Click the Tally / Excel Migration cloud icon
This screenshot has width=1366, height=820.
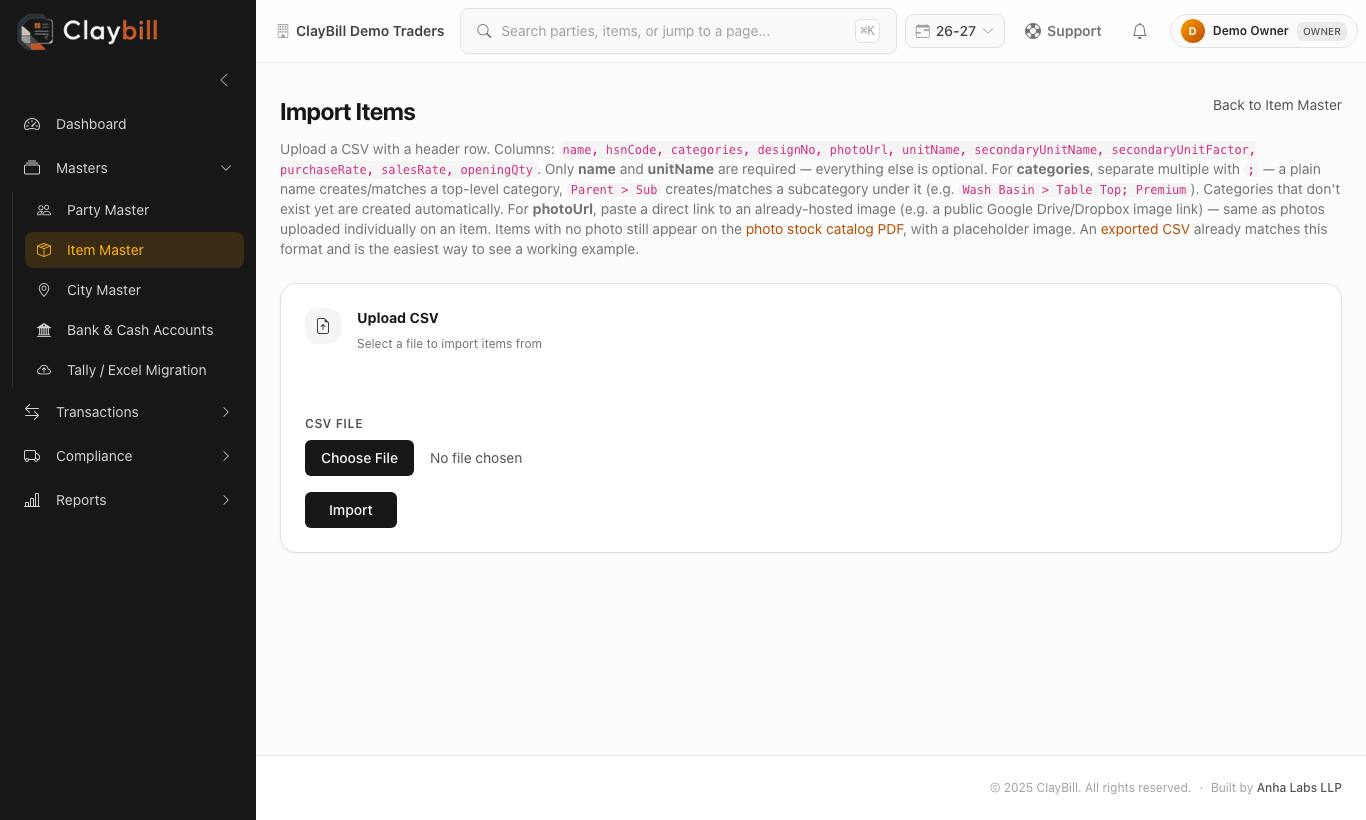pyautogui.click(x=44, y=370)
